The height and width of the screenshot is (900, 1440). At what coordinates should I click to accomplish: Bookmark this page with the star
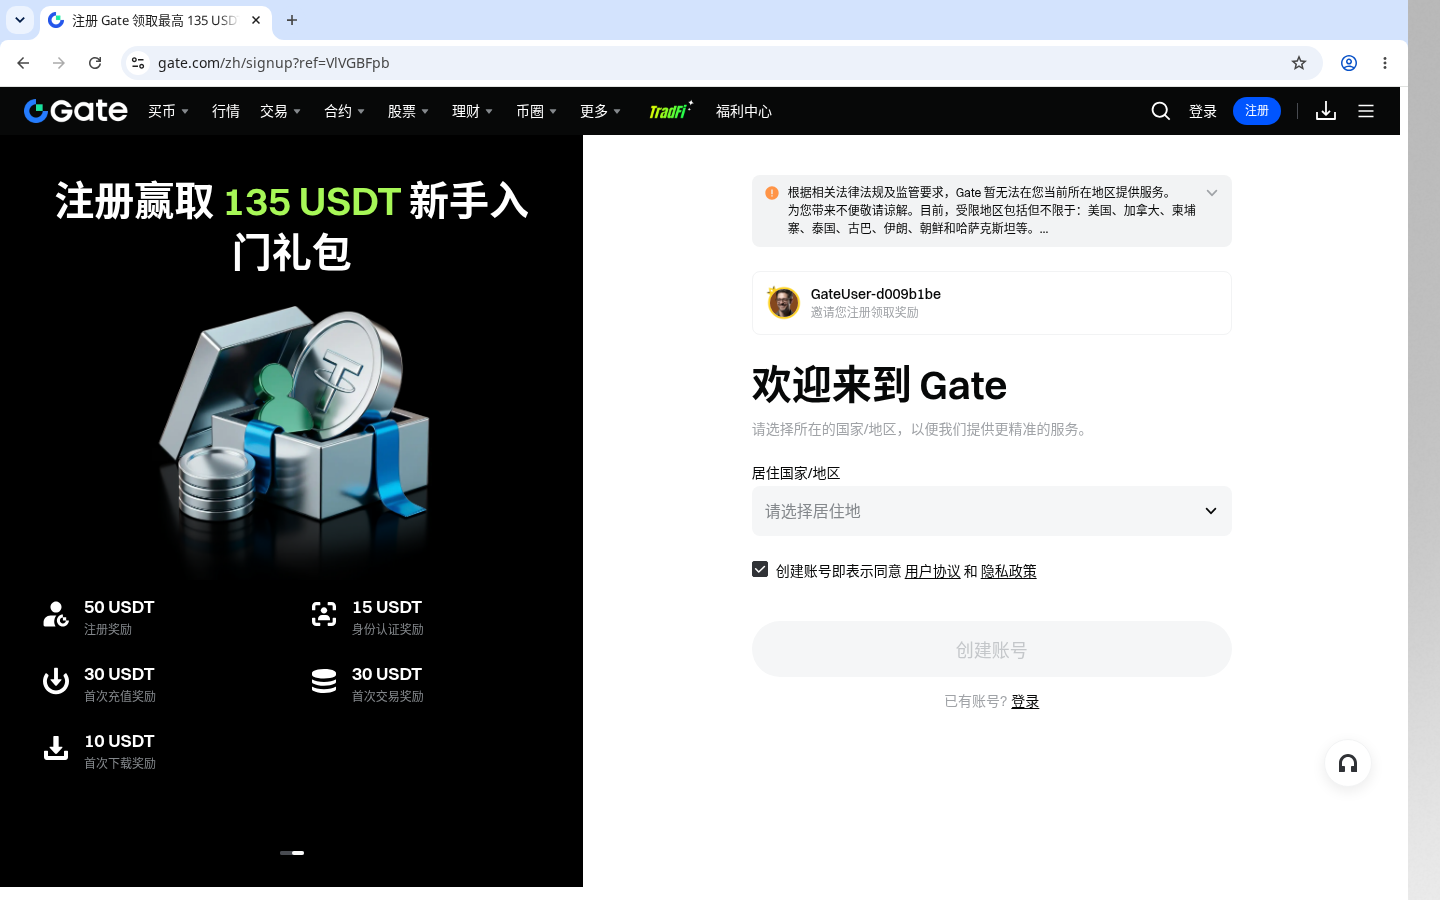pyautogui.click(x=1299, y=63)
